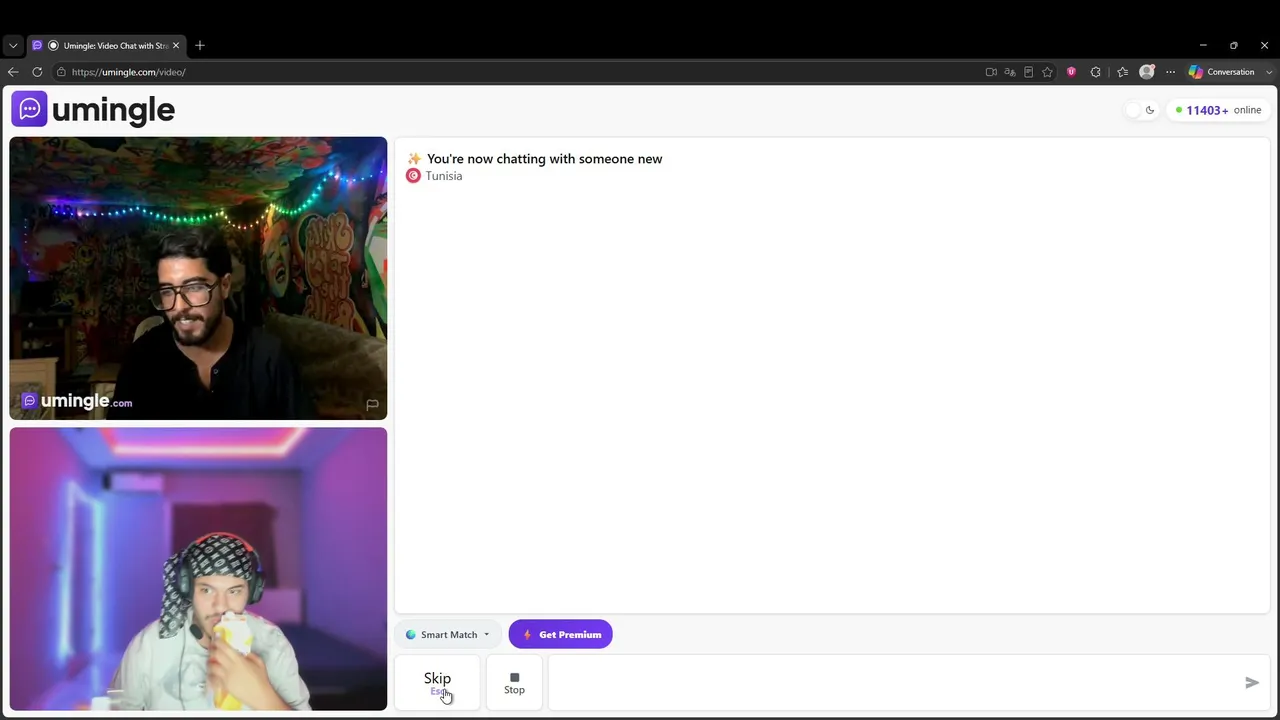Open the camera permission icon in address bar
The image size is (1280, 720).
click(x=991, y=72)
